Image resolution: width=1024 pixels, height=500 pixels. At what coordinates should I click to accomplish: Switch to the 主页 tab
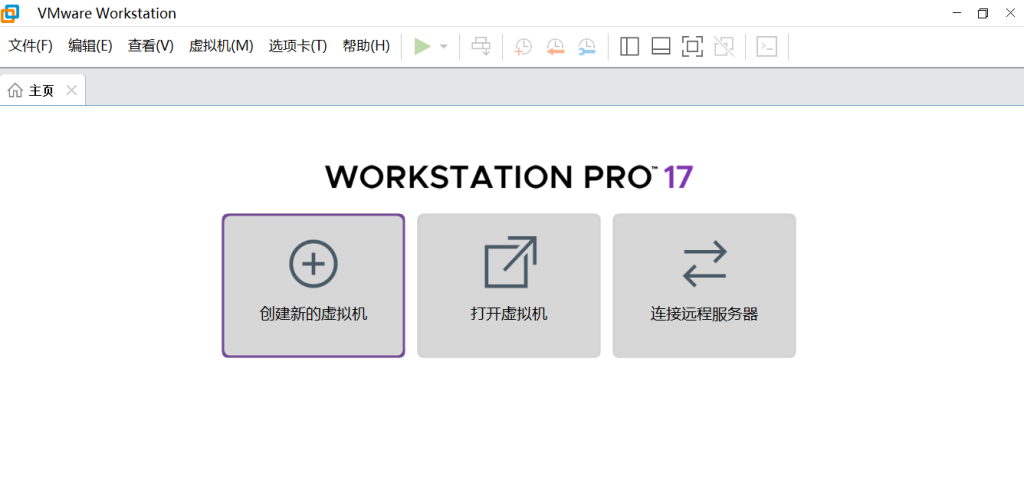tap(42, 90)
